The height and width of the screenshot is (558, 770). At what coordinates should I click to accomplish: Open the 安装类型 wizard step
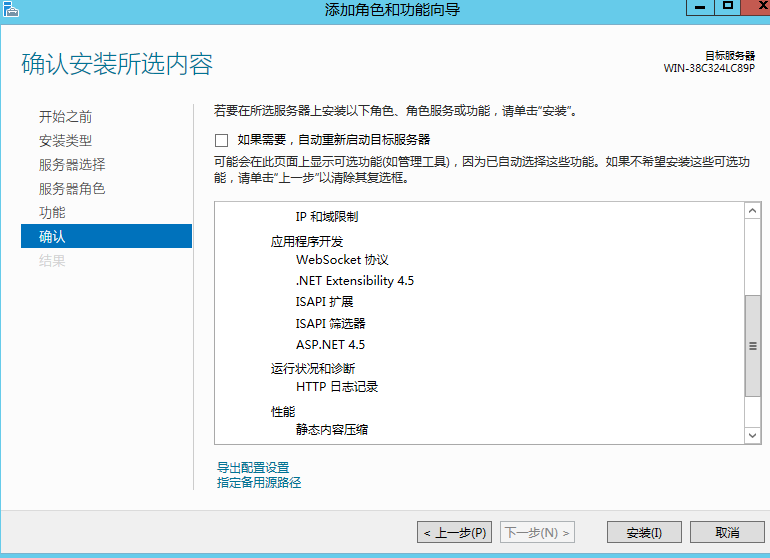pos(66,141)
